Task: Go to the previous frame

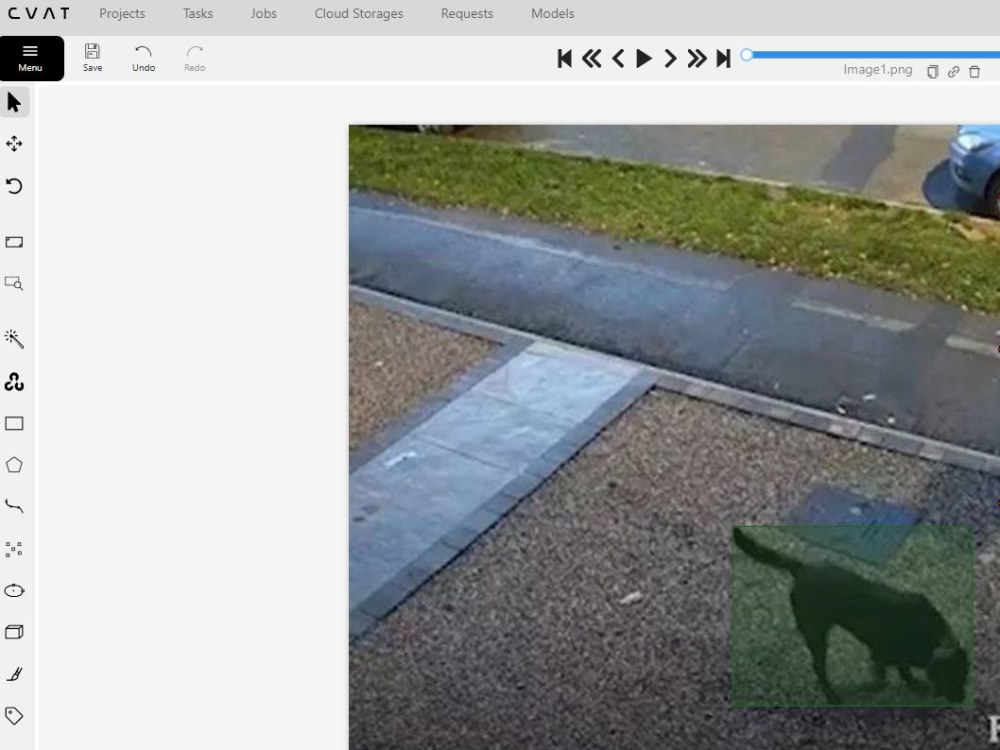Action: coord(617,59)
